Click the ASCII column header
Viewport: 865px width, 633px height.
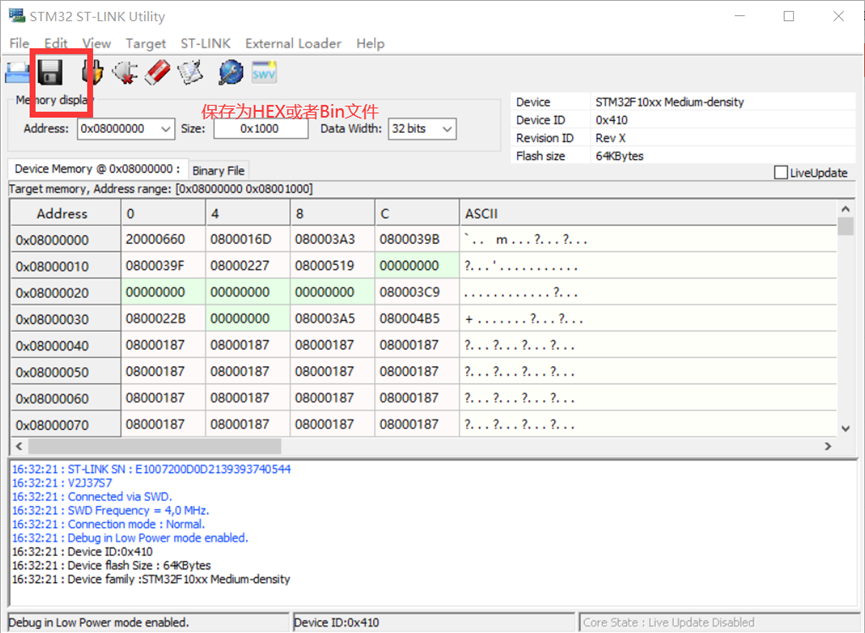point(648,214)
